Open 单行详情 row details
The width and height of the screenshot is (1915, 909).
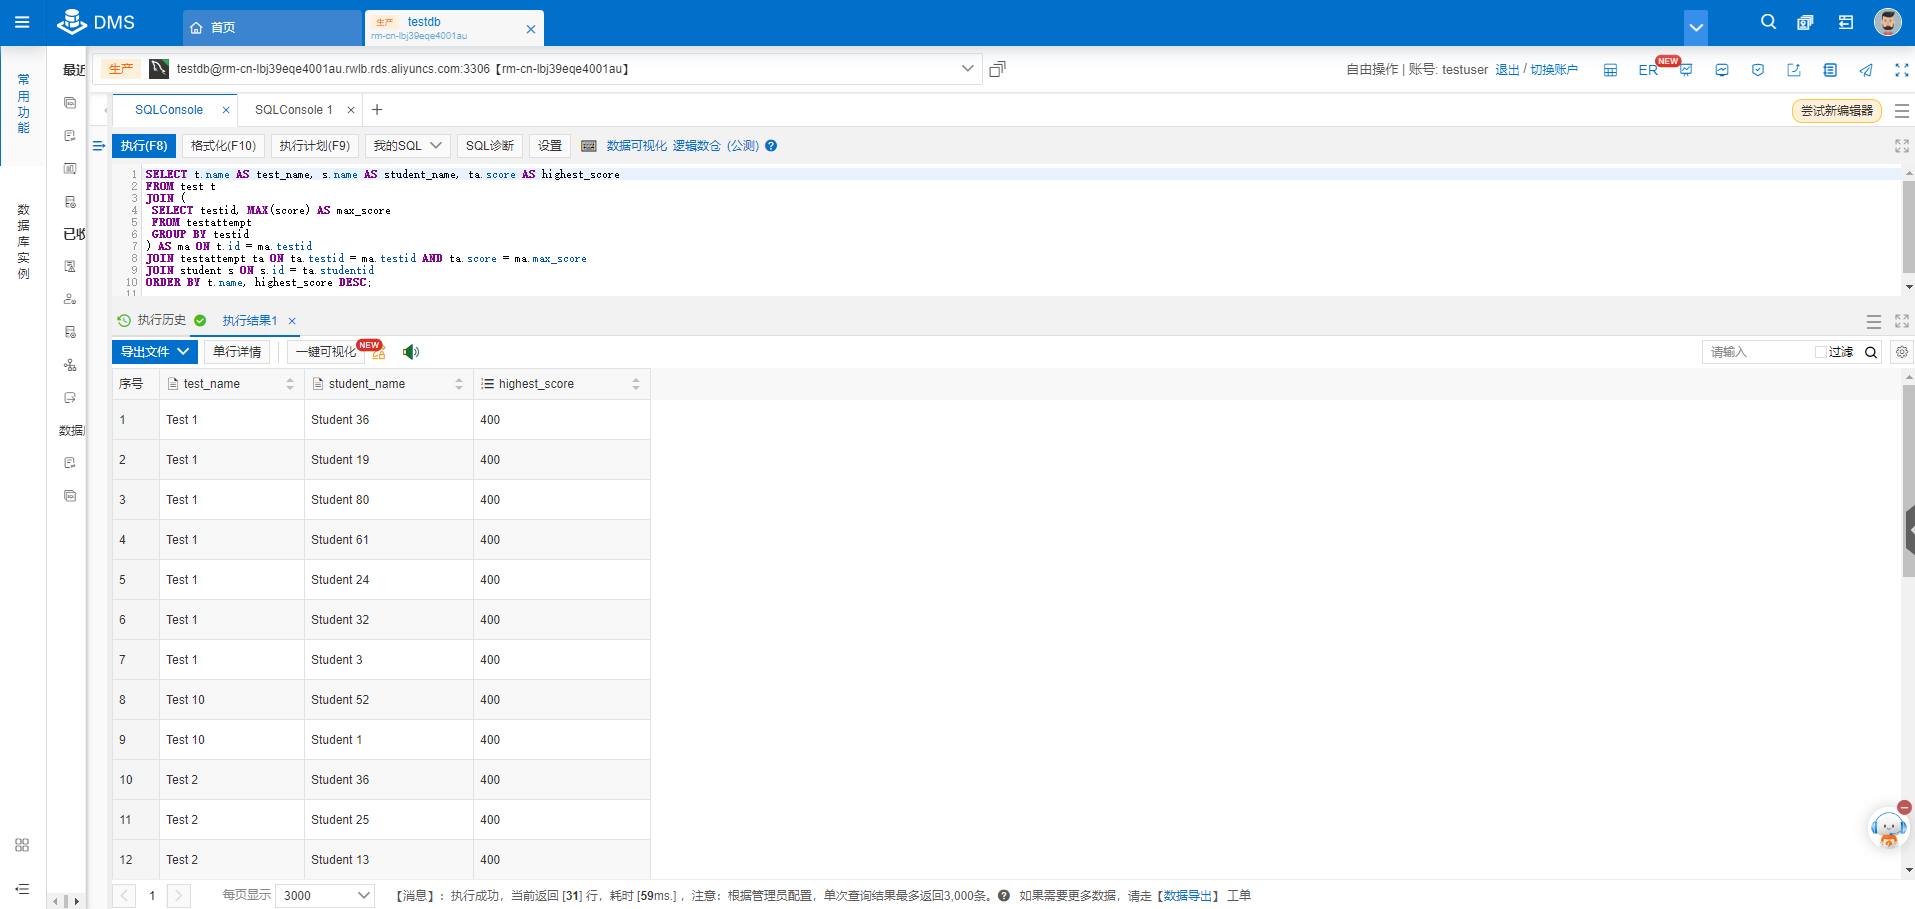coord(237,352)
